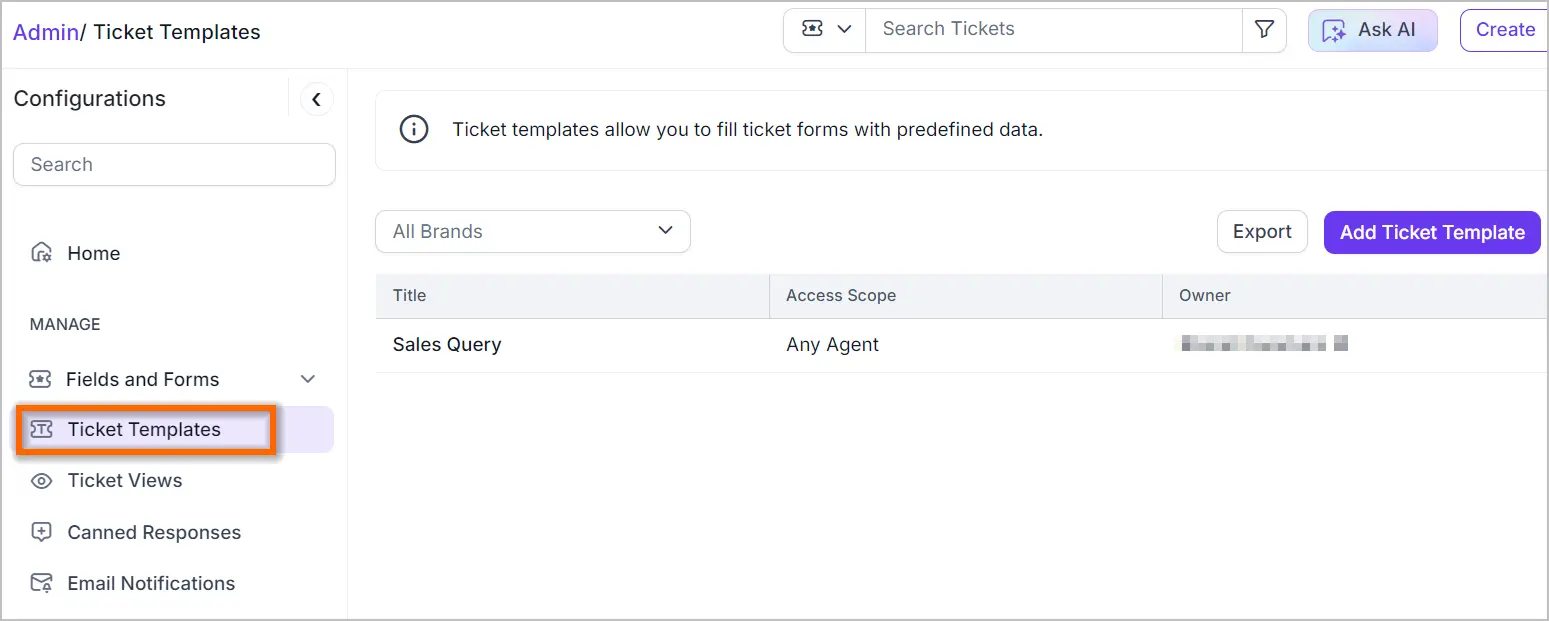The height and width of the screenshot is (621, 1549).
Task: Collapse the Configurations sidebar
Action: [x=316, y=99]
